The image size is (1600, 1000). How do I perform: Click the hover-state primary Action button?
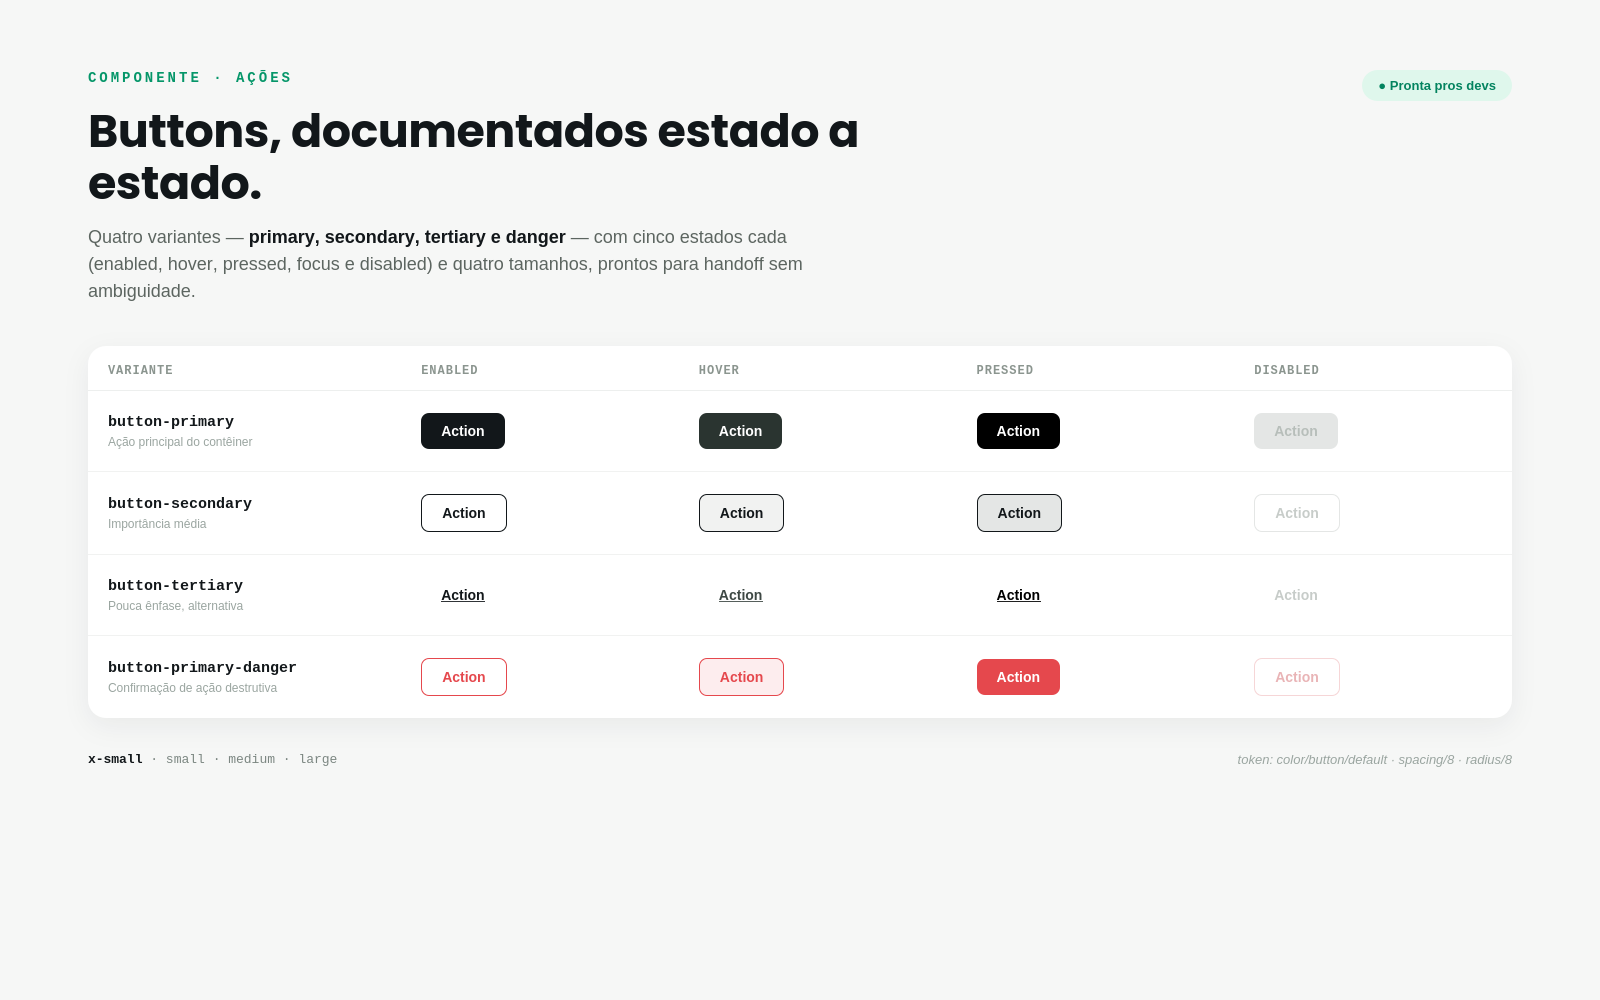point(740,431)
